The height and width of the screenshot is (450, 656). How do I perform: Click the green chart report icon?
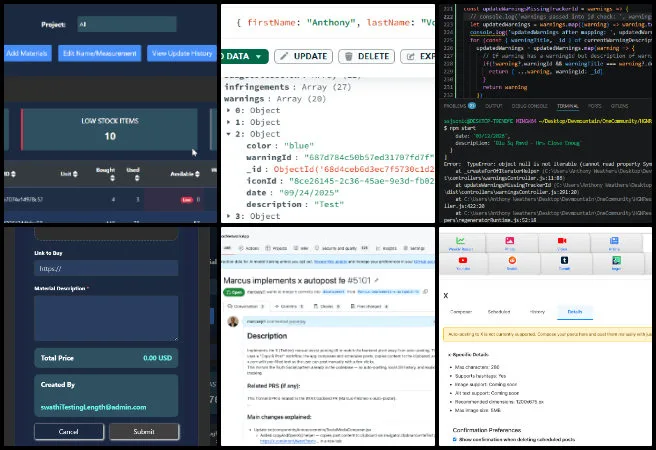[460, 240]
